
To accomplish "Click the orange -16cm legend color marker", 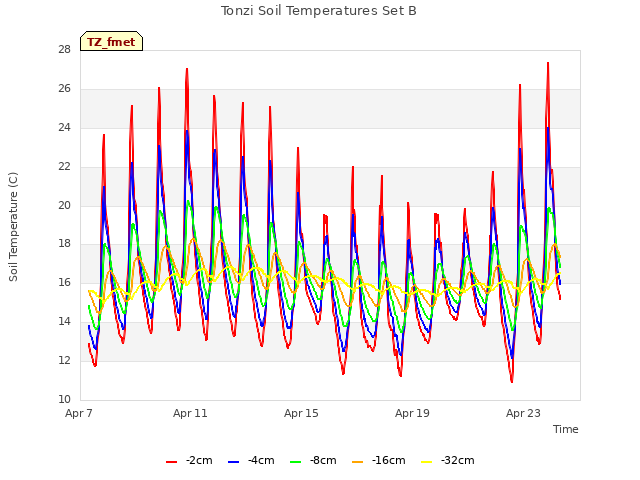I will point(358,462).
